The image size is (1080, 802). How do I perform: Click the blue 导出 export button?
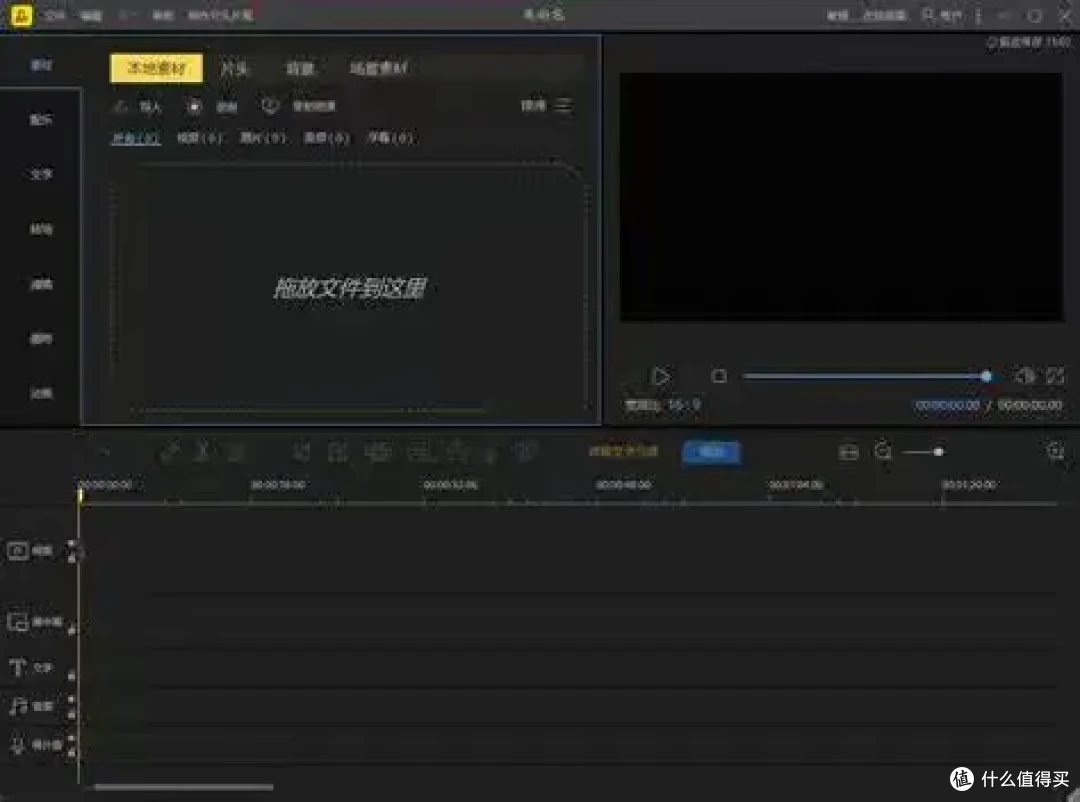(712, 452)
